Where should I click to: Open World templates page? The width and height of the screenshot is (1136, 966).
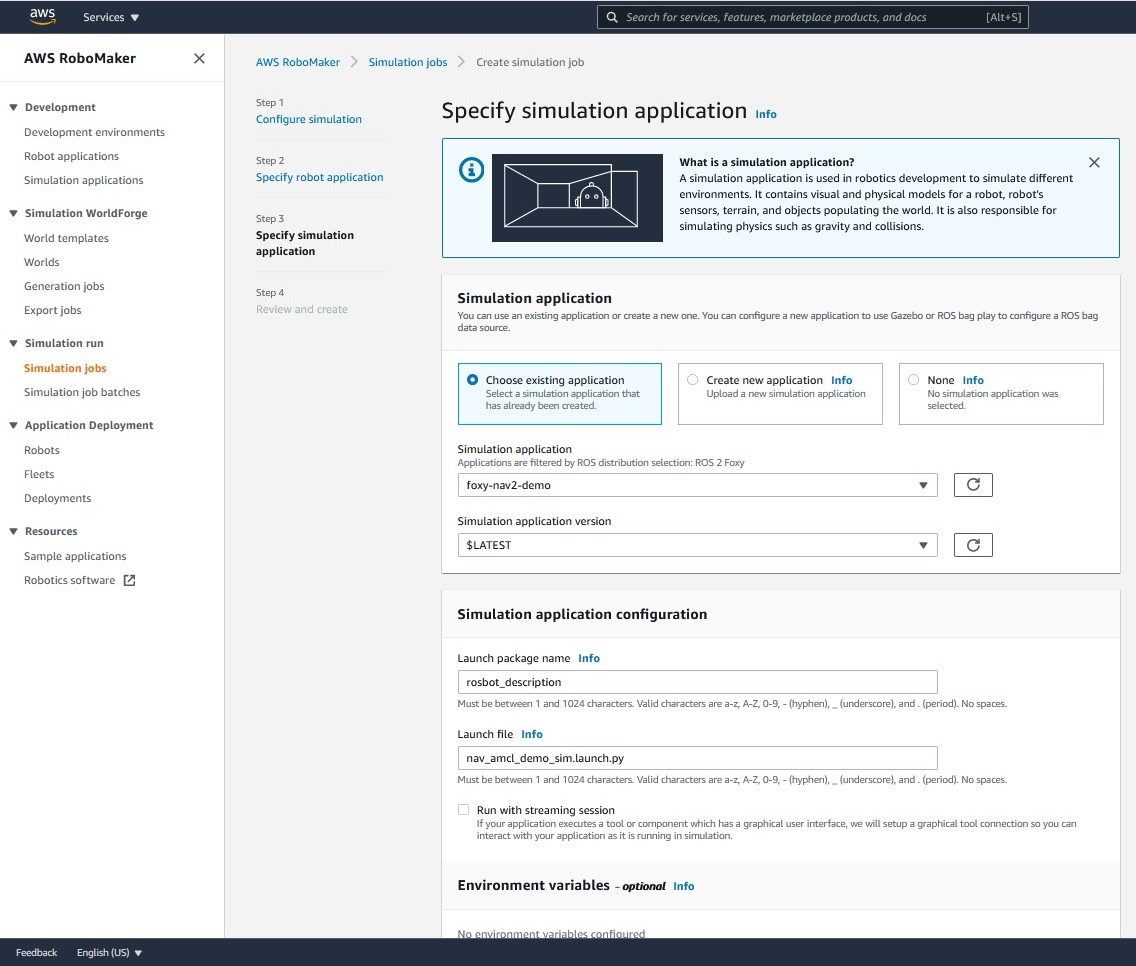pyautogui.click(x=66, y=238)
